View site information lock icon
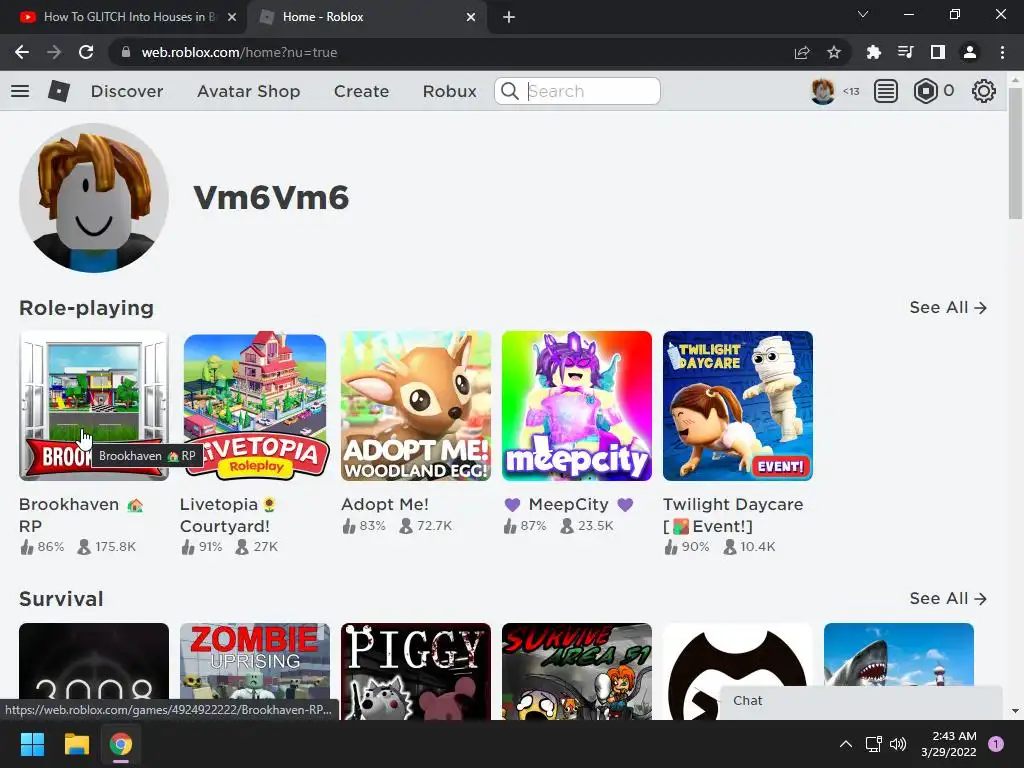Viewport: 1024px width, 768px height. click(x=126, y=52)
